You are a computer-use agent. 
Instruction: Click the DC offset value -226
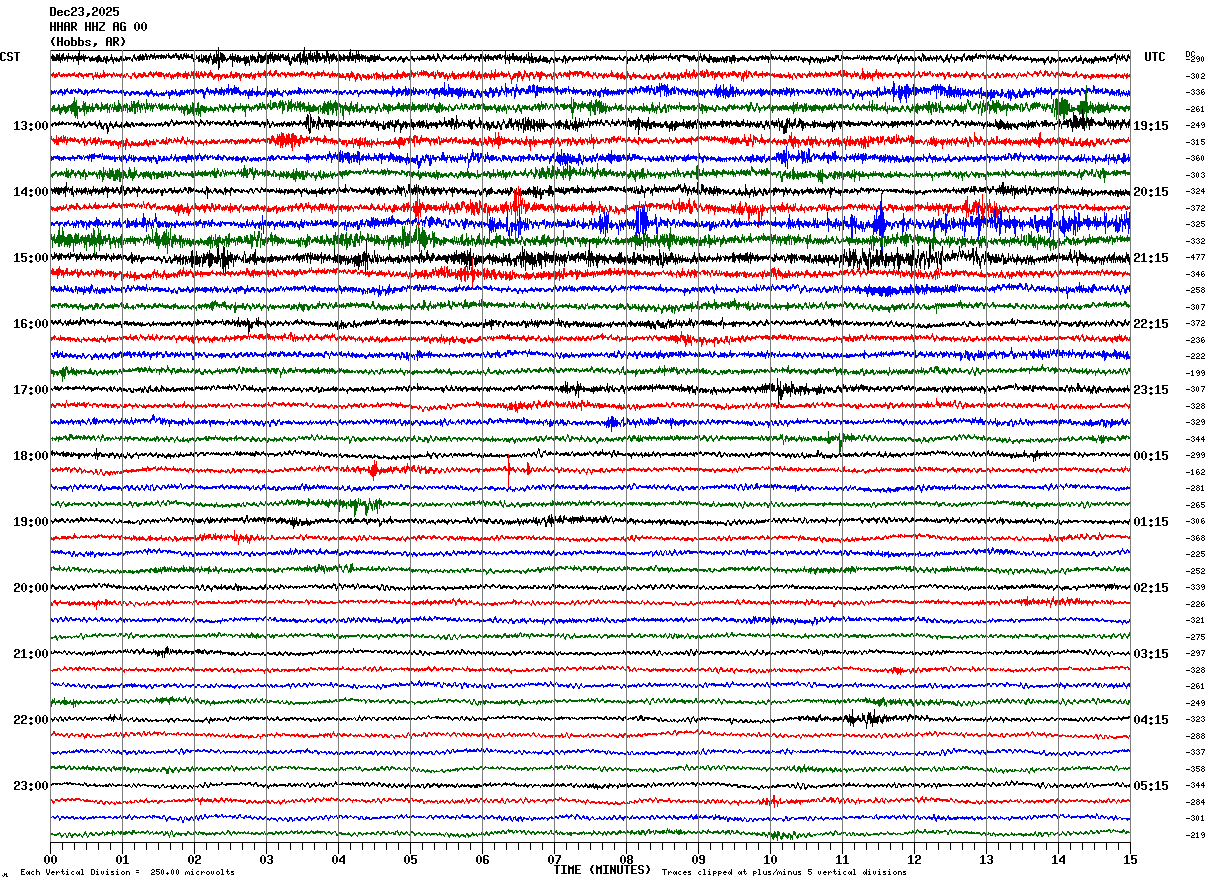click(1195, 604)
